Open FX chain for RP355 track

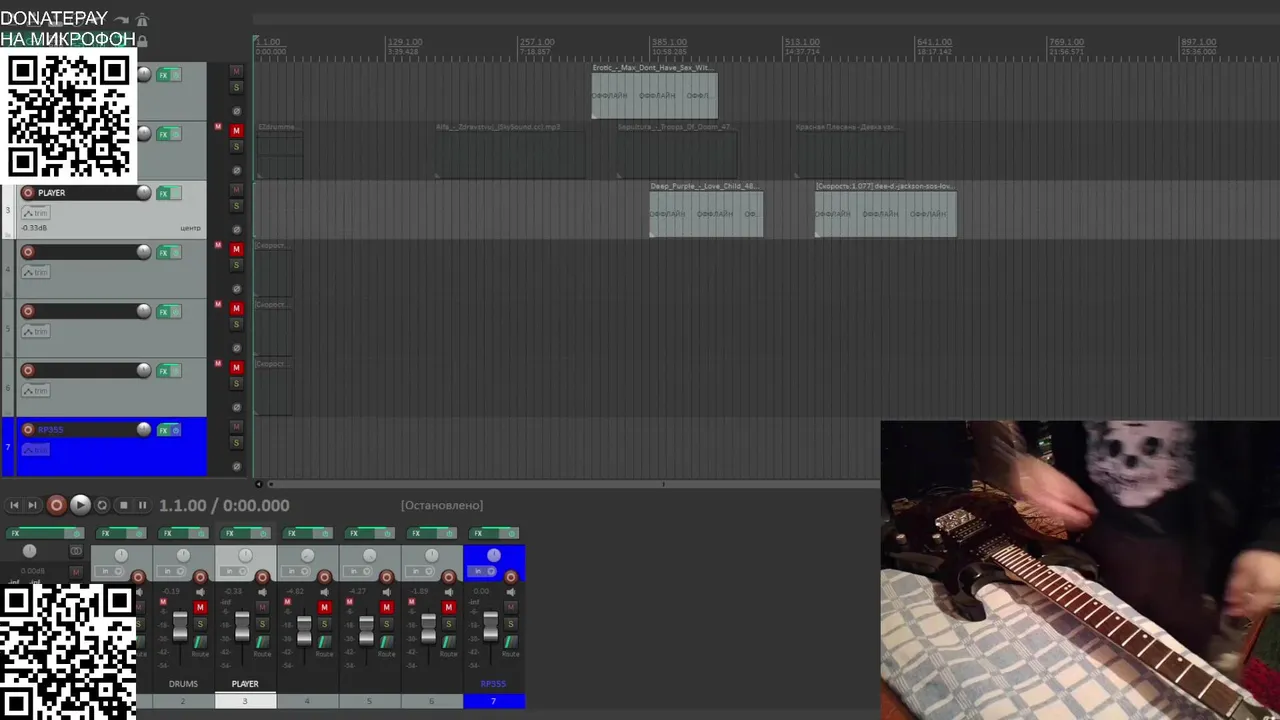(163, 430)
